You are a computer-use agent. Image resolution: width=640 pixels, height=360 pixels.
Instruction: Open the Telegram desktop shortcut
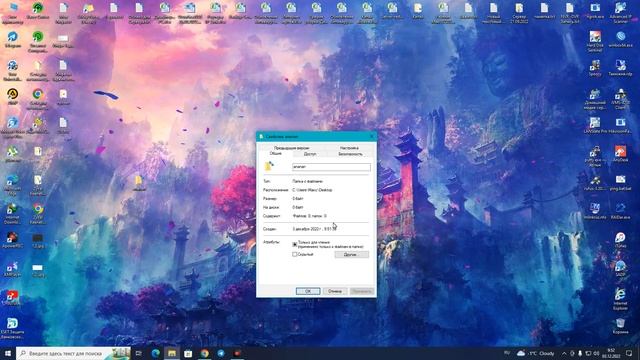pos(12,40)
